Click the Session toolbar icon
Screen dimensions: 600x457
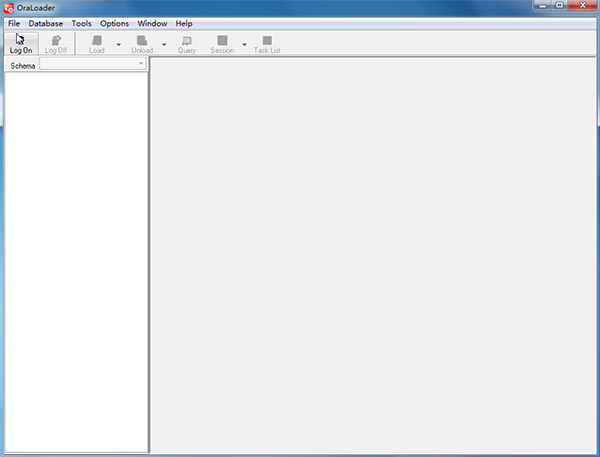coord(222,44)
